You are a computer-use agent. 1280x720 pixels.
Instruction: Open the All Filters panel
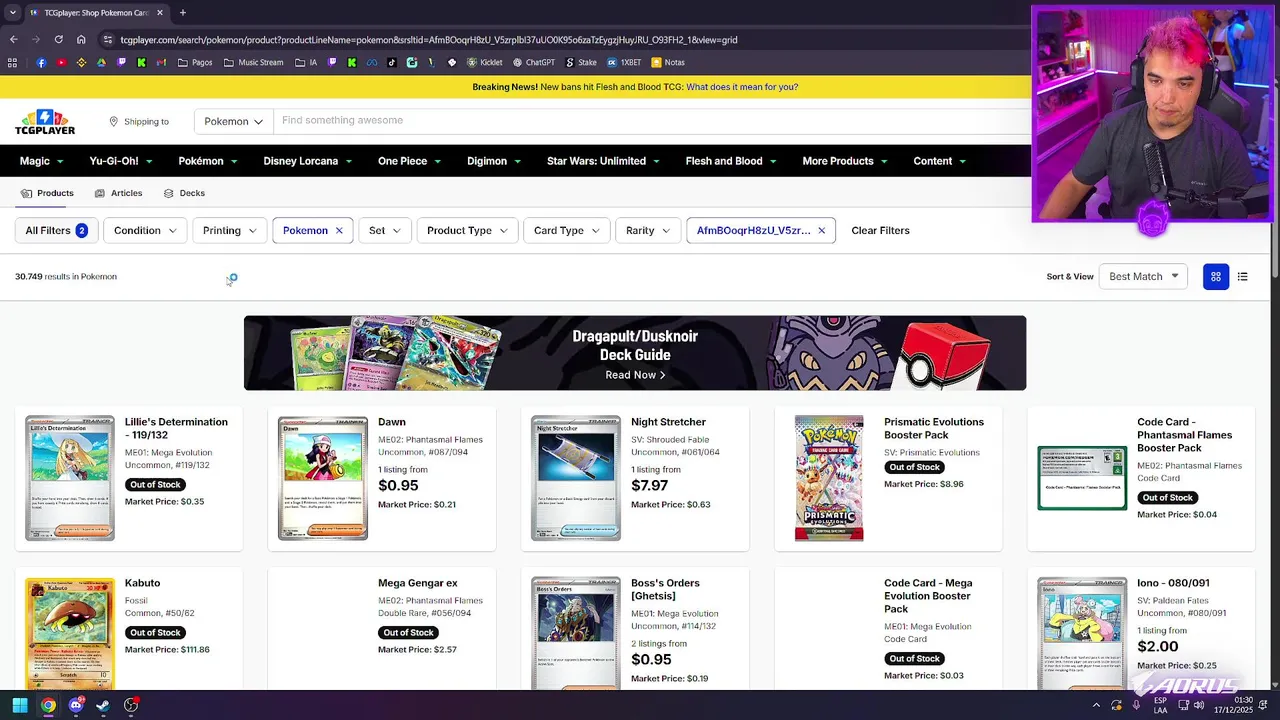[x=56, y=231]
